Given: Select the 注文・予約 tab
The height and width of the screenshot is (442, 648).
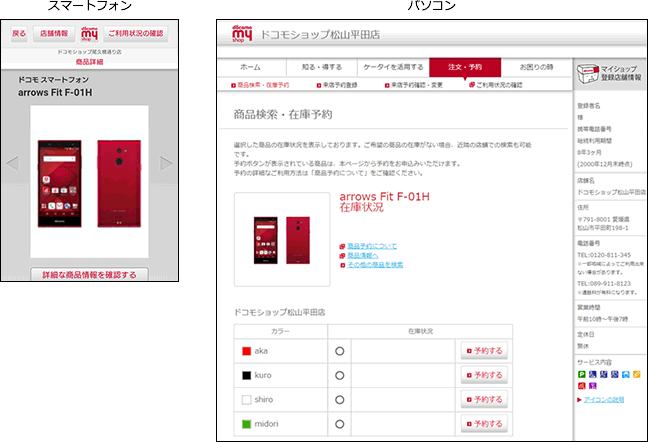Looking at the screenshot, I should coord(465,67).
